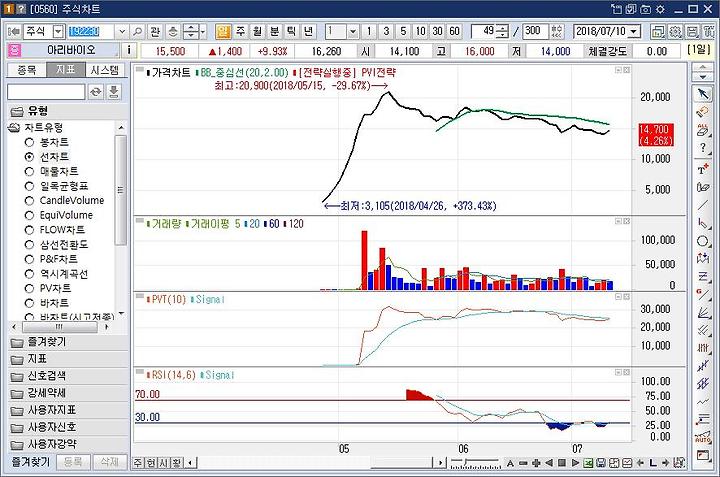720x477 pixels.
Task: Open the stock code history dropdown
Action: pos(122,31)
